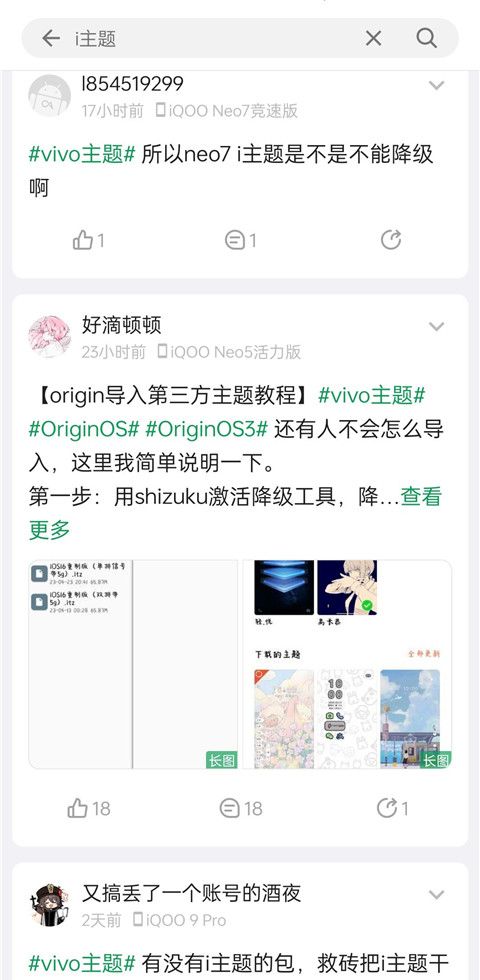Open the #OriginOS# hashtag
The image size is (480, 980).
(84, 429)
